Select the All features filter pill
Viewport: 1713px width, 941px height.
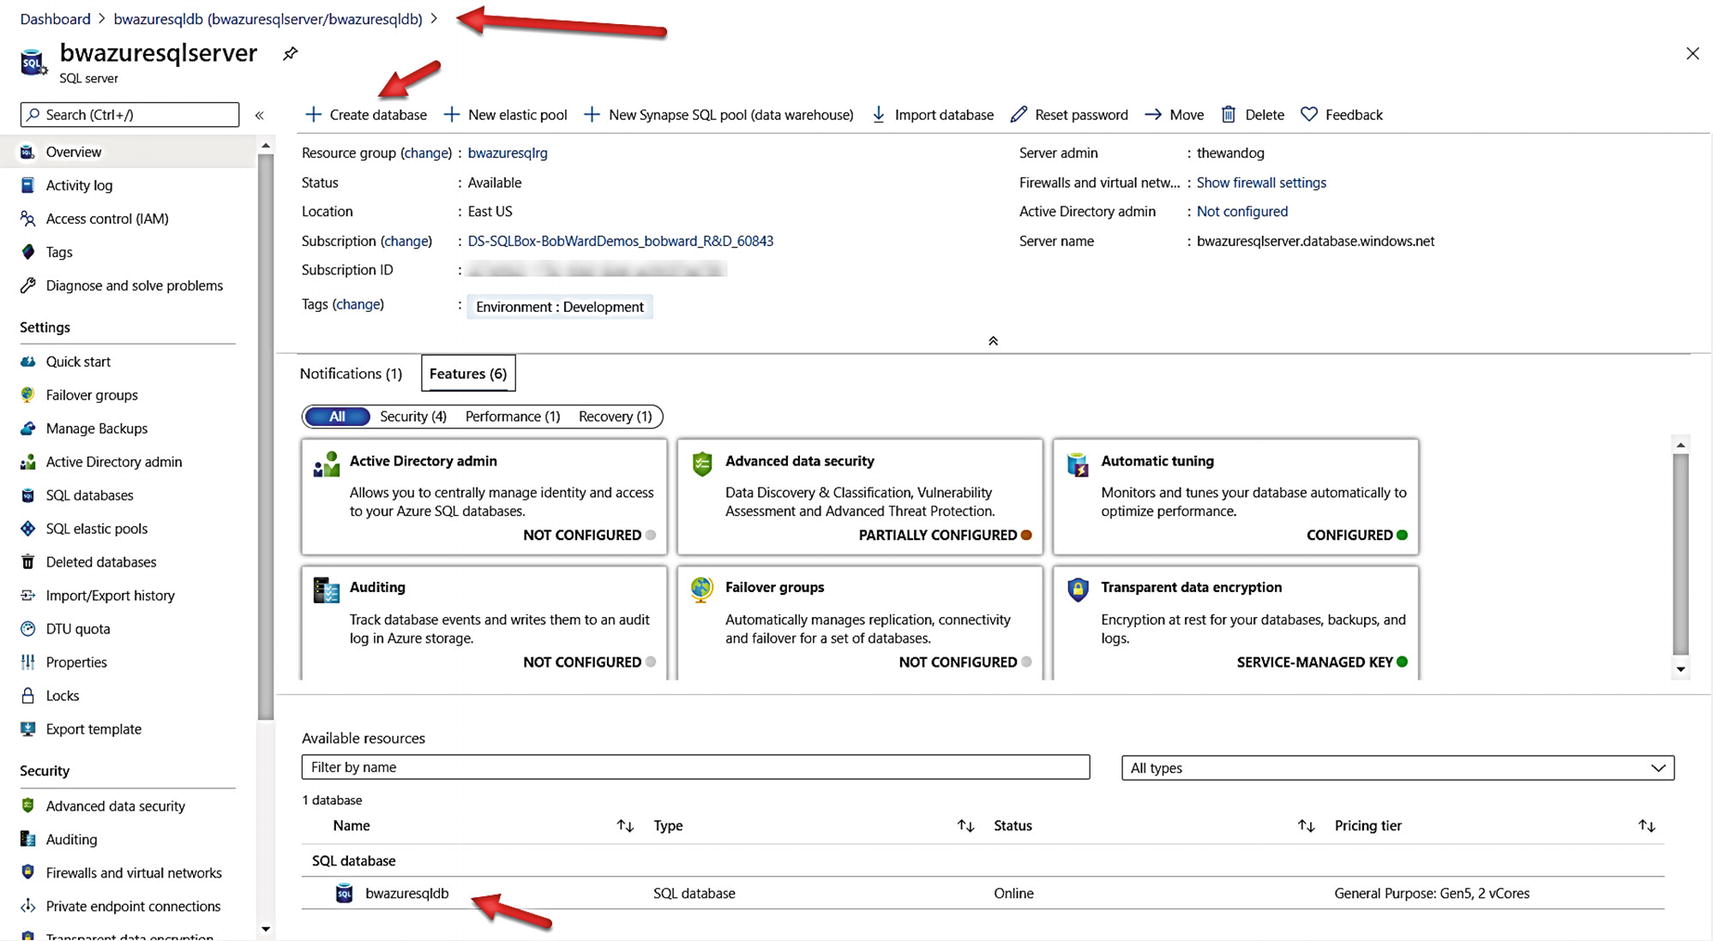click(337, 416)
